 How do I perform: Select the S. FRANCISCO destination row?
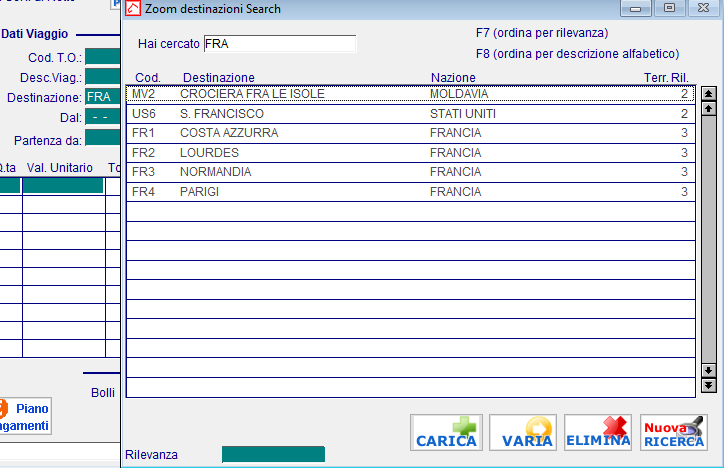tap(410, 114)
